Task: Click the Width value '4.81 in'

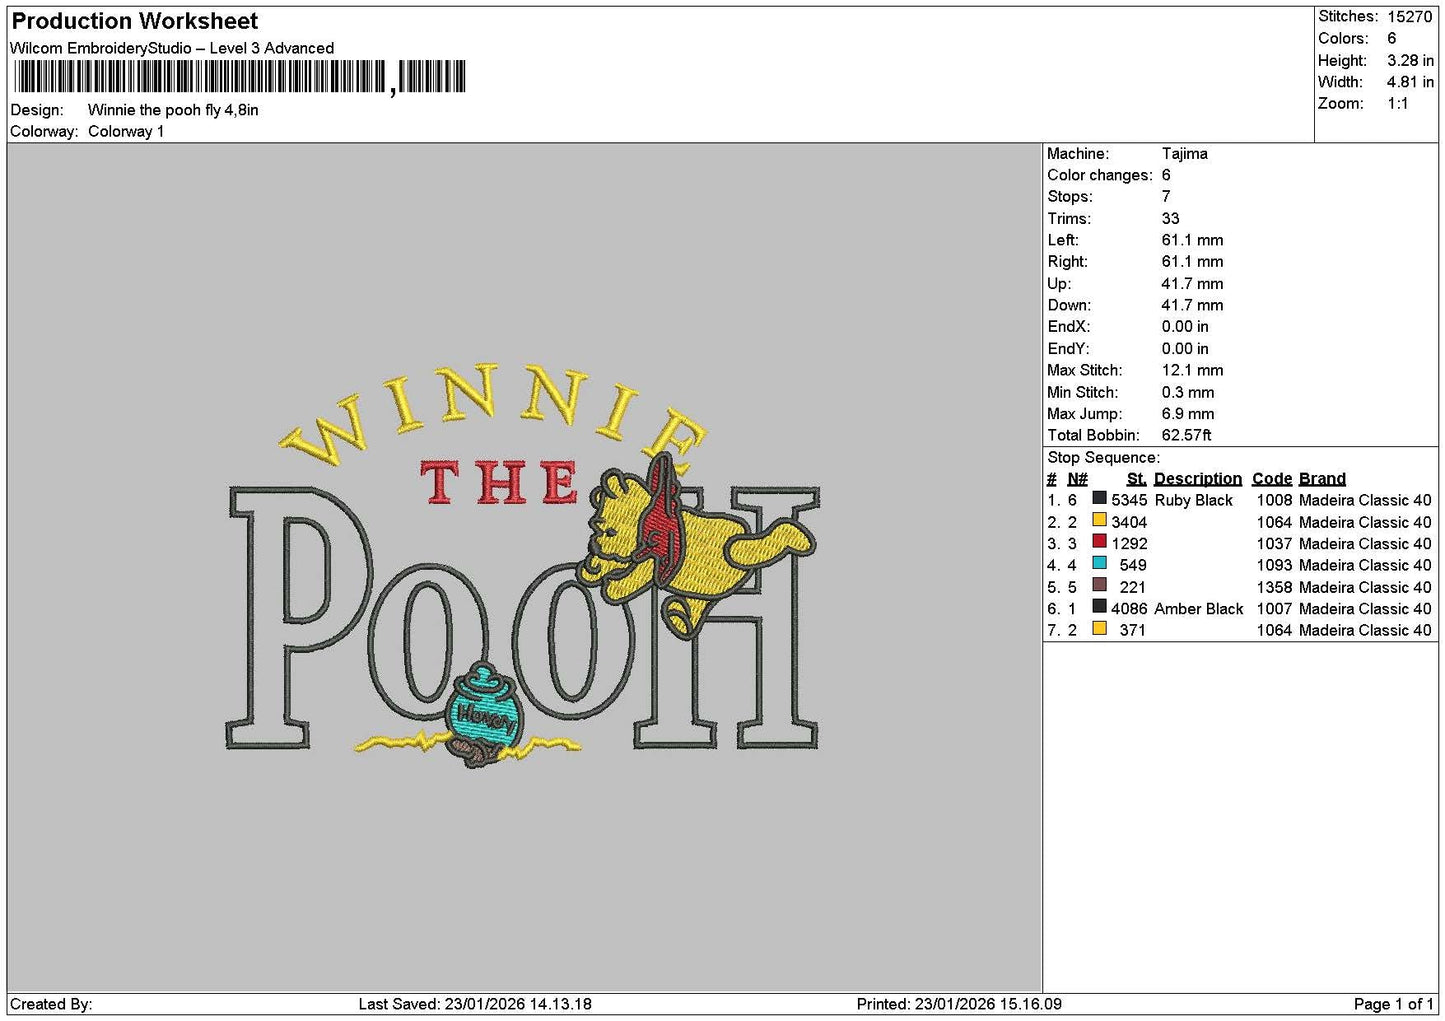Action: click(1410, 82)
